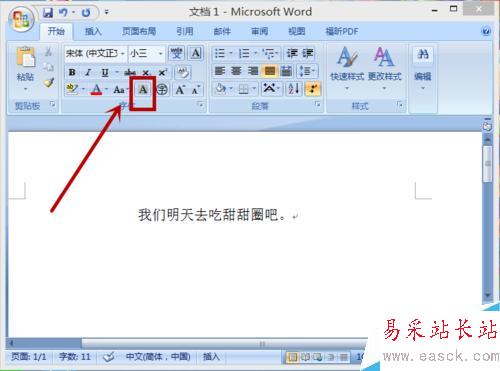Toggle show/hide paragraph marks

pos(313,89)
